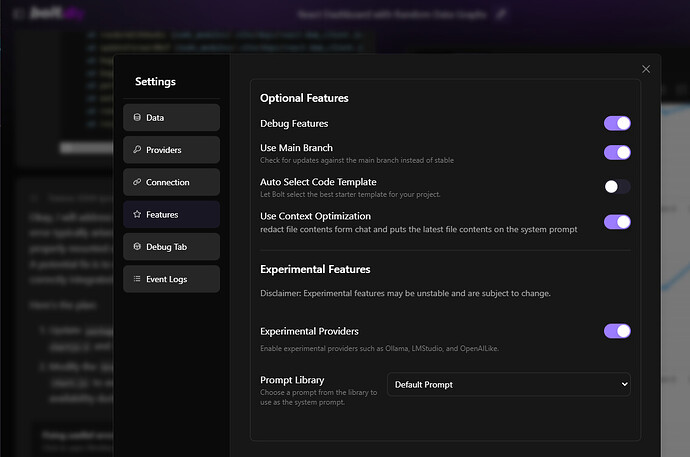Viewport: 690px width, 457px height.
Task: Click the list icon beside Event Logs
Action: [x=137, y=279]
